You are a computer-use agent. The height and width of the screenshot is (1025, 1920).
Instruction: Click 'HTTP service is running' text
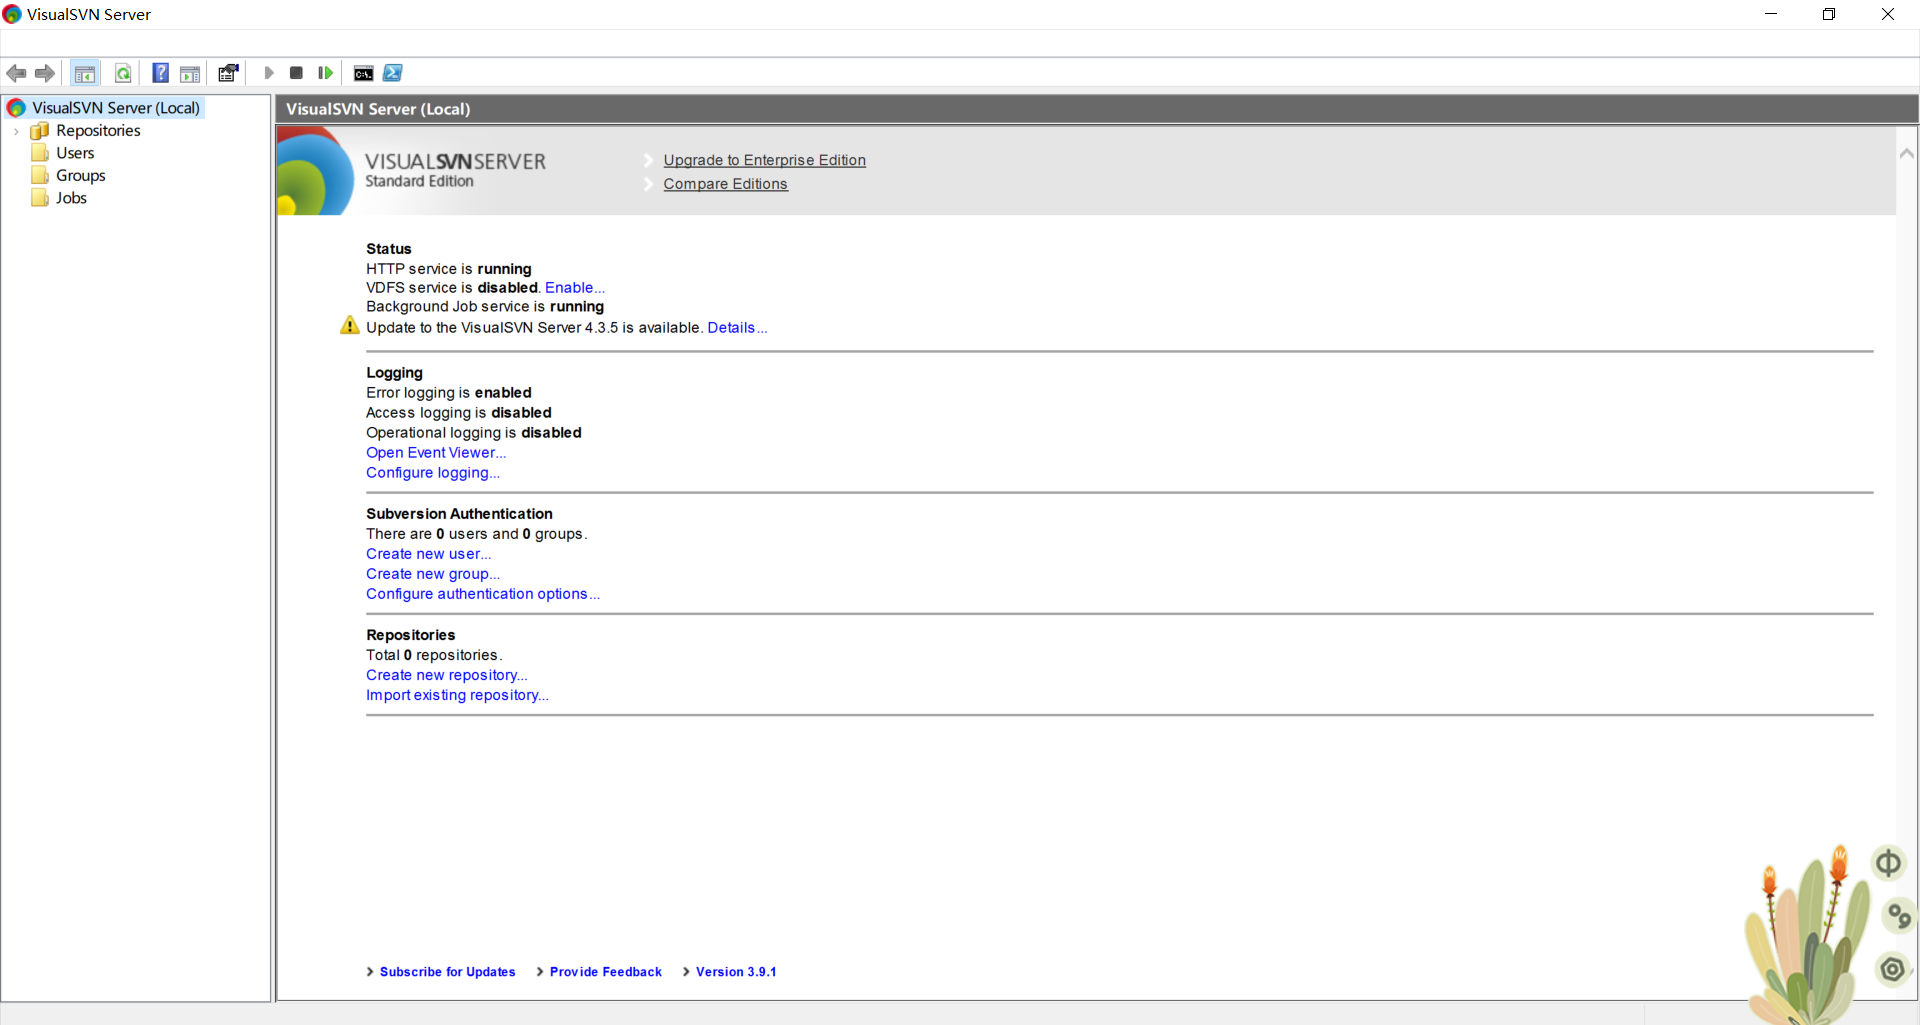pos(449,269)
